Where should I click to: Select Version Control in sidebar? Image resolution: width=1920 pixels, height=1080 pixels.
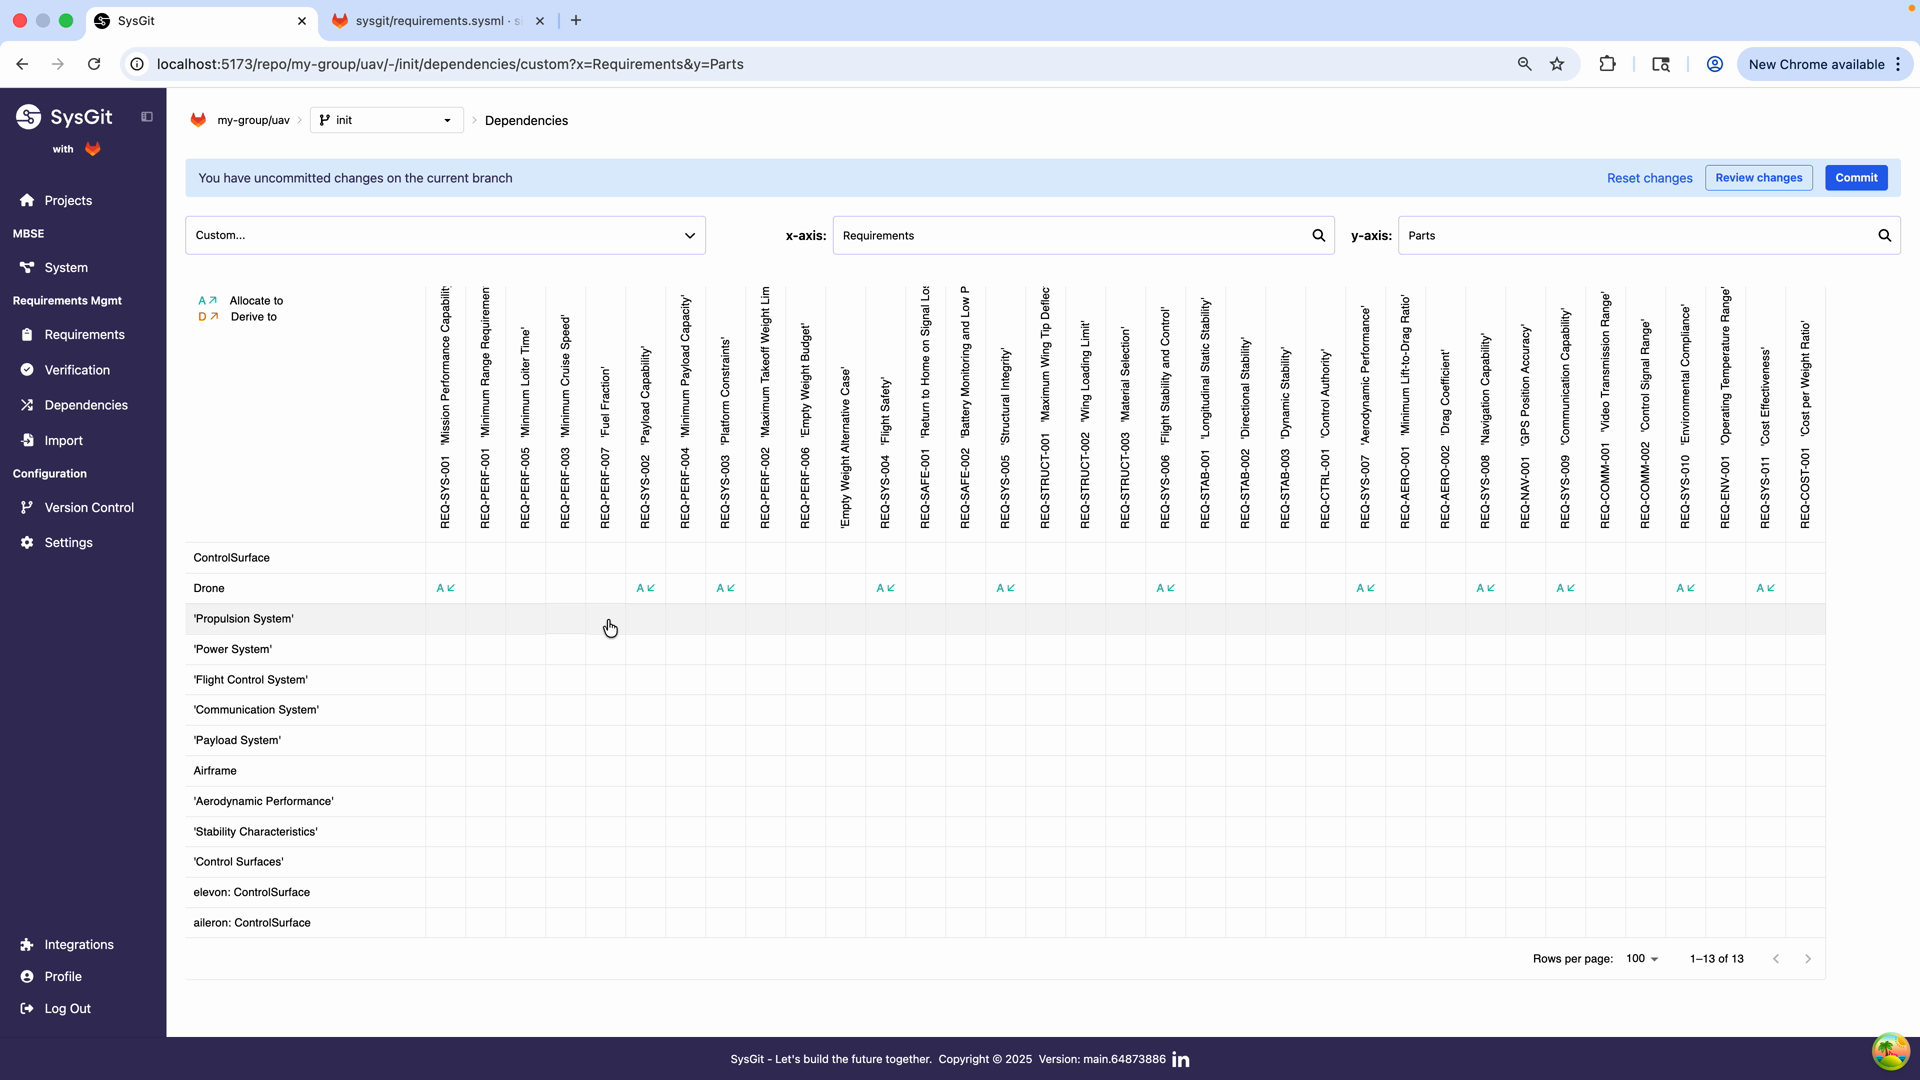click(x=88, y=507)
